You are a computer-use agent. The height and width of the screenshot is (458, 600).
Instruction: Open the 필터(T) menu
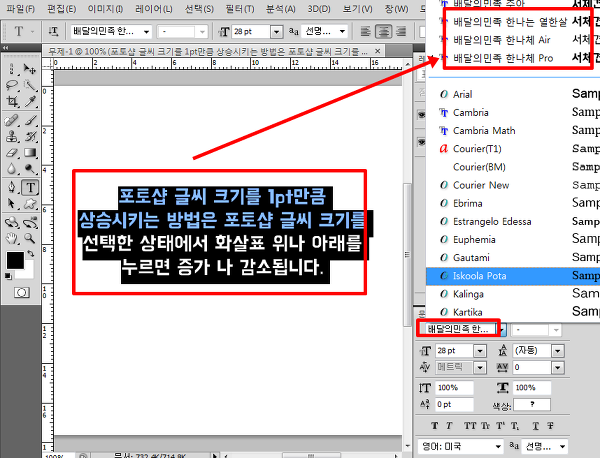tap(240, 9)
